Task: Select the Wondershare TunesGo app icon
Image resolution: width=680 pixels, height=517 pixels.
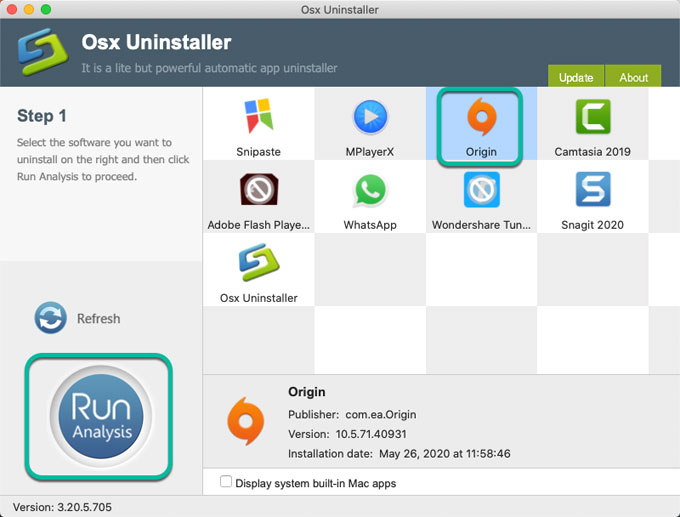Action: (481, 190)
